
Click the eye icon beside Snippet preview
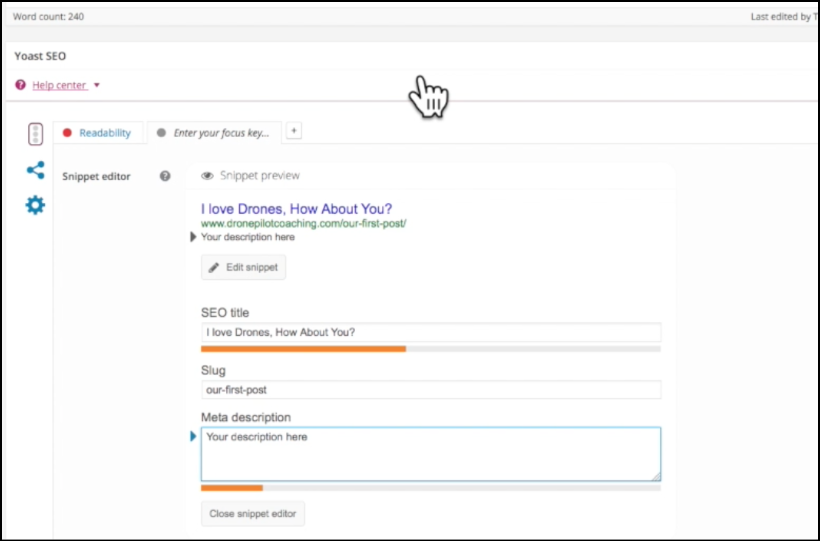point(207,176)
